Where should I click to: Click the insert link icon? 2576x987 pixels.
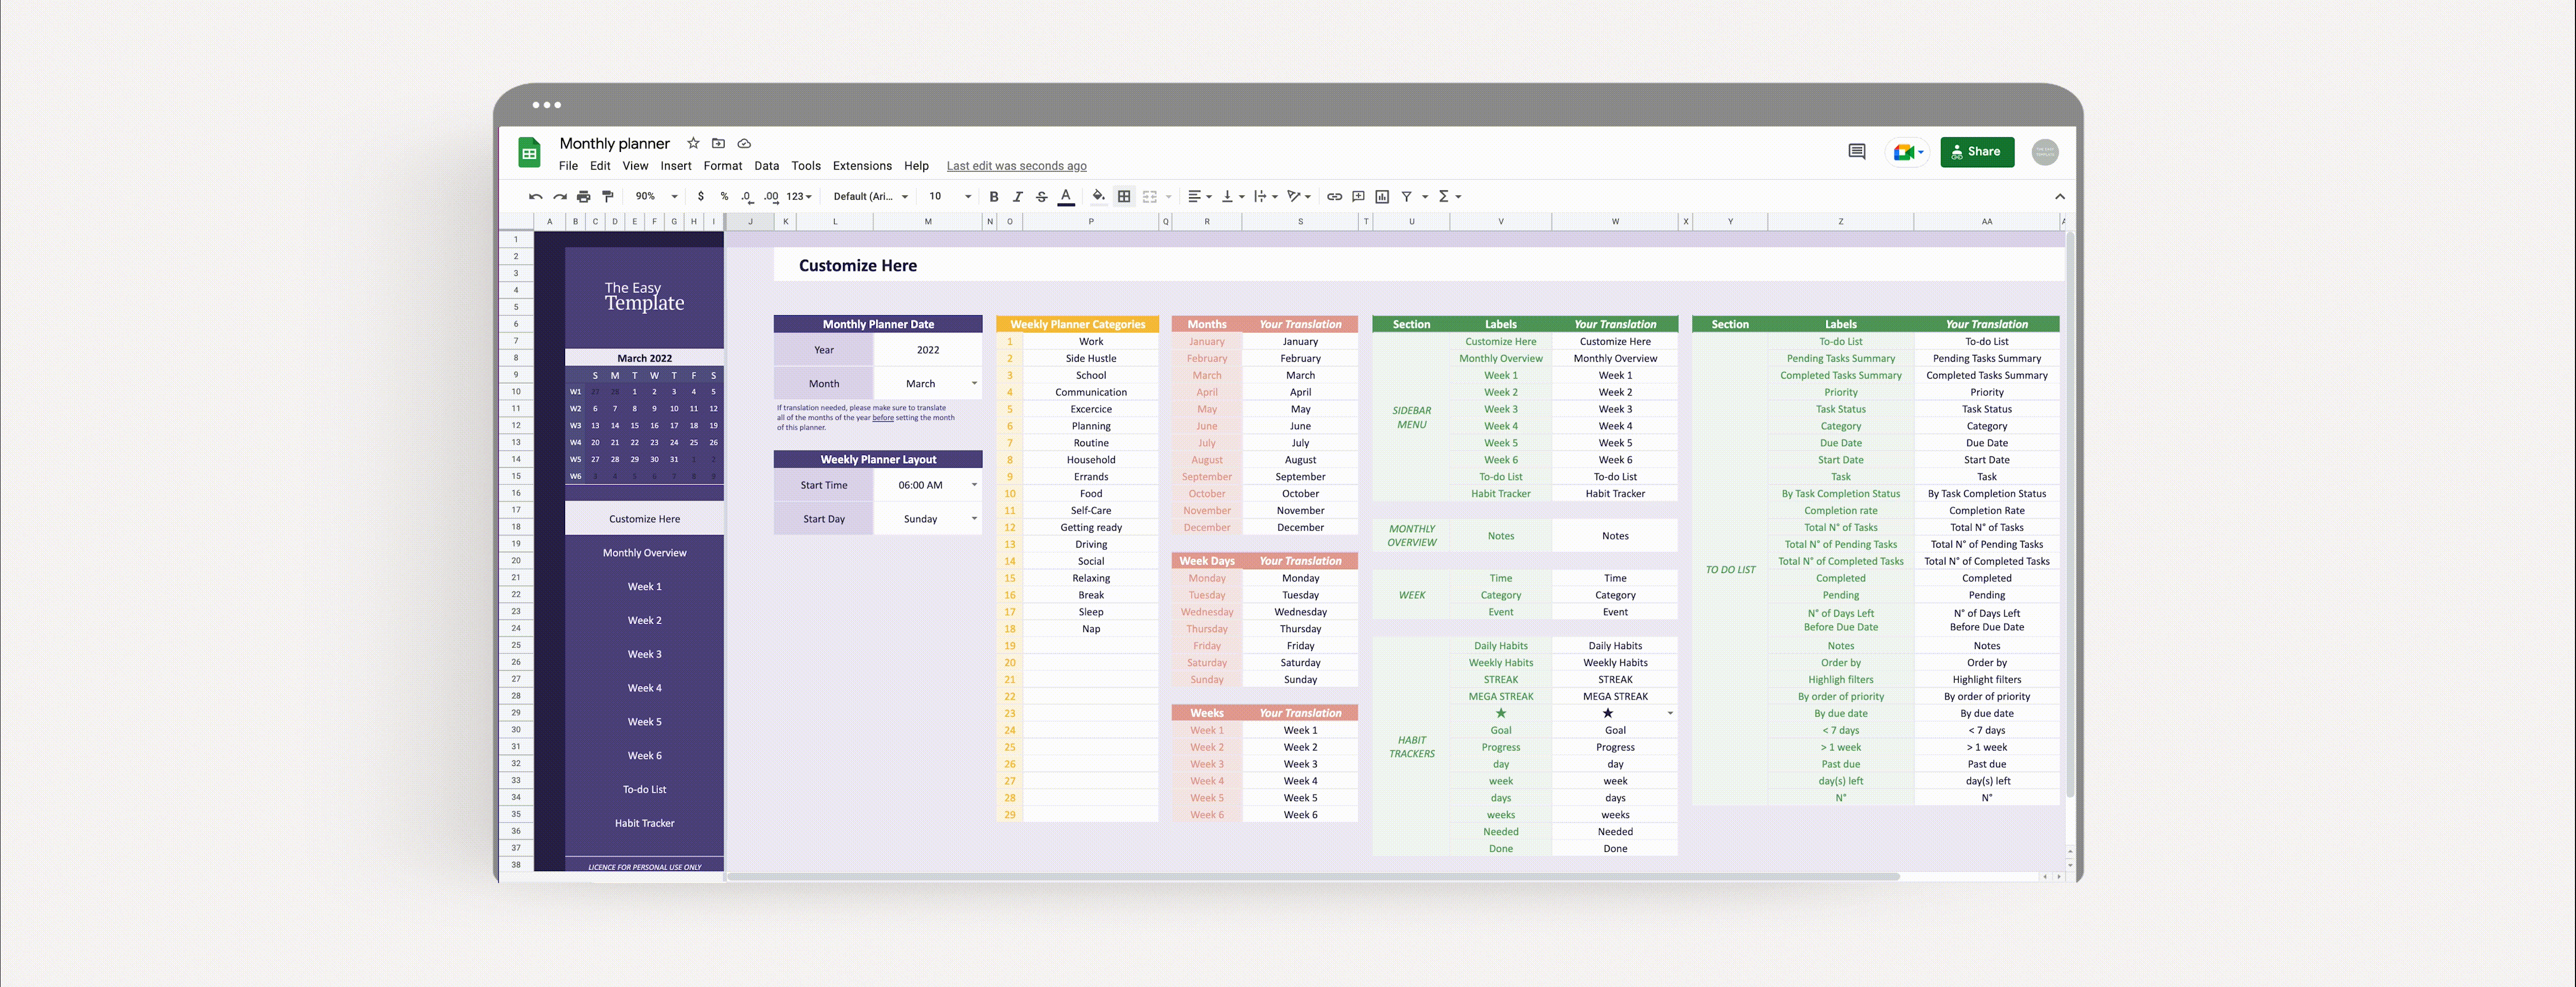[1334, 197]
